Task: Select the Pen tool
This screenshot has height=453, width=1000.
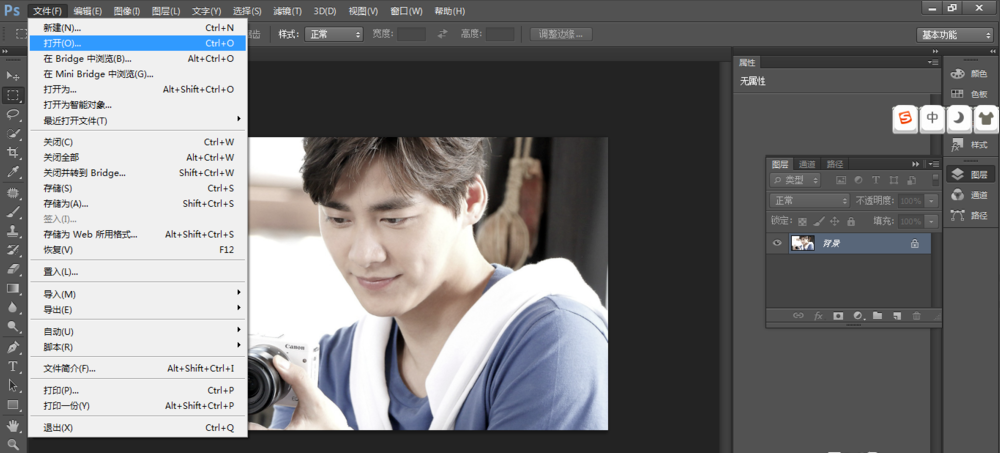Action: [x=13, y=347]
